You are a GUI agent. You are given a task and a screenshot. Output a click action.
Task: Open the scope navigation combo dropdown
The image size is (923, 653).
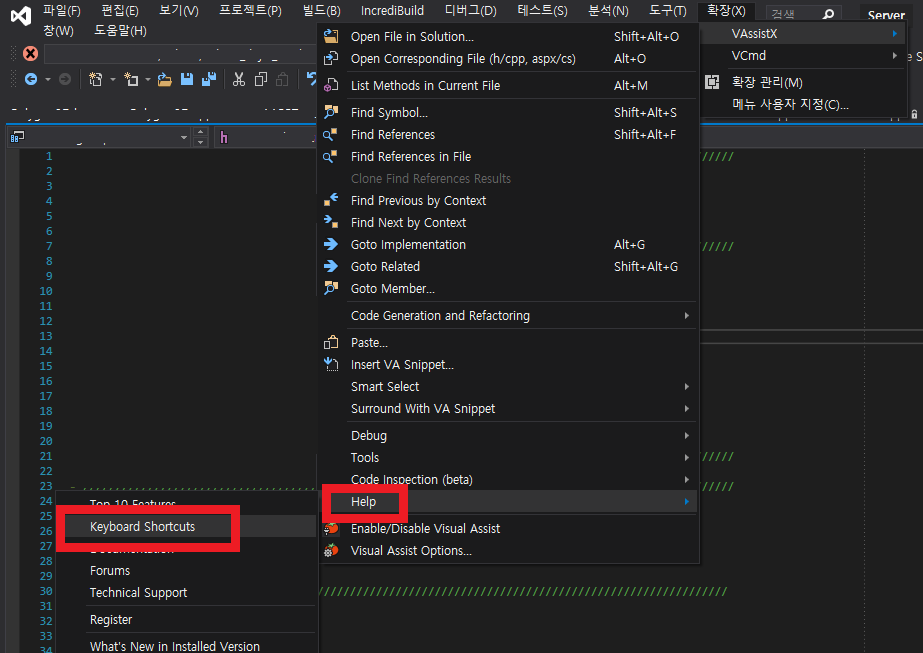point(184,138)
